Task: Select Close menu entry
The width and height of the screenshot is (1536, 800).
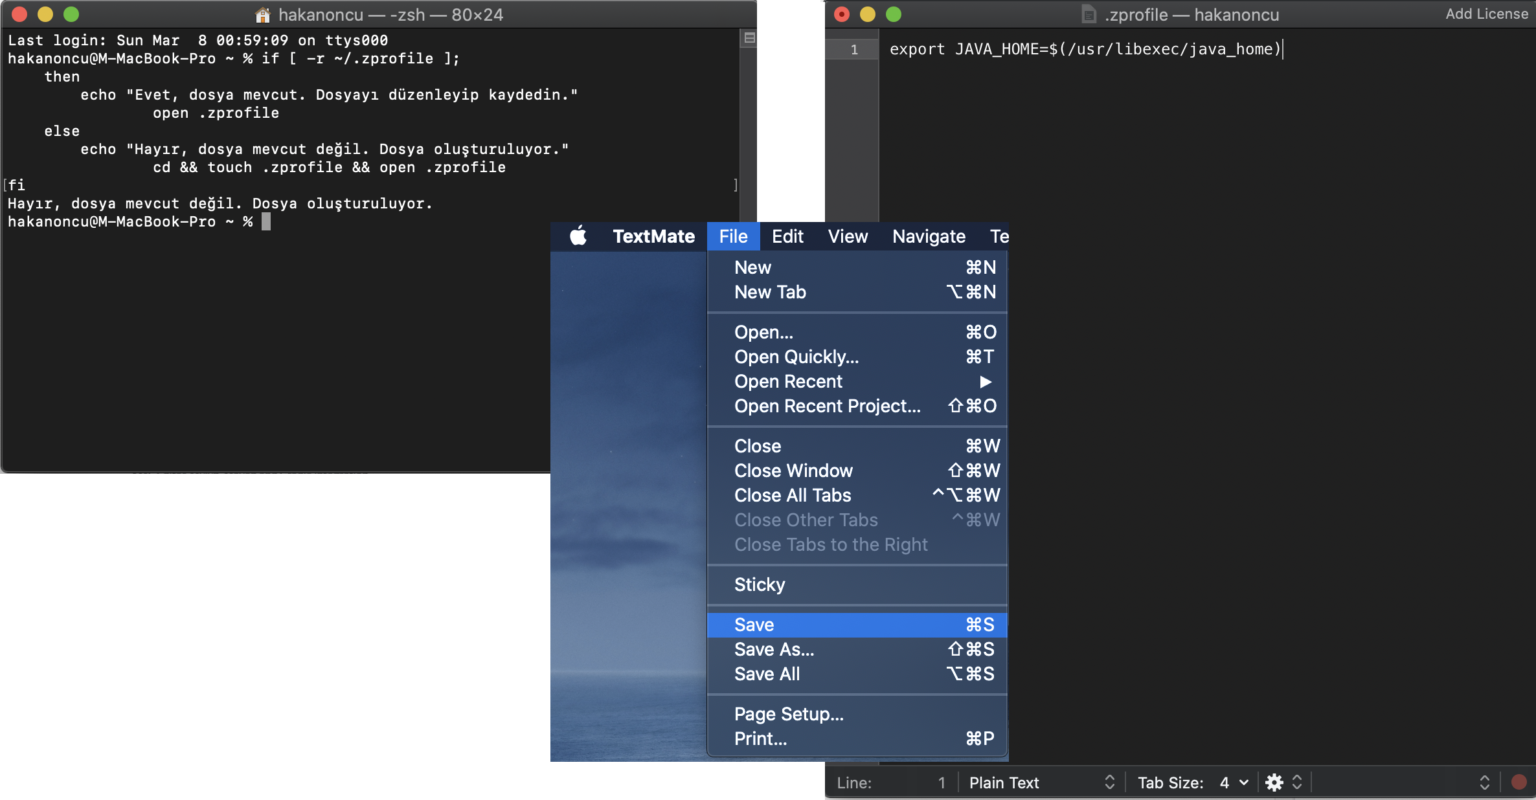Action: [x=857, y=446]
